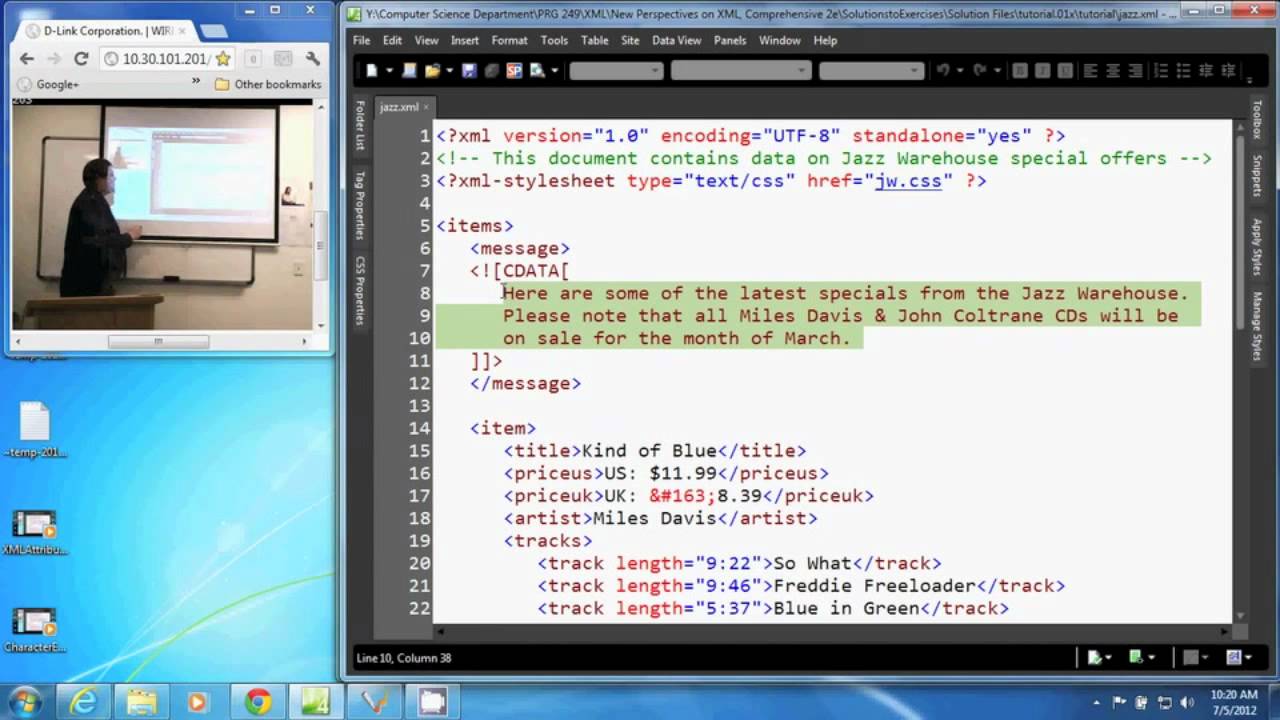Expand the Toolbox side panel
Screen dimensions: 1280x720
pyautogui.click(x=1256, y=119)
